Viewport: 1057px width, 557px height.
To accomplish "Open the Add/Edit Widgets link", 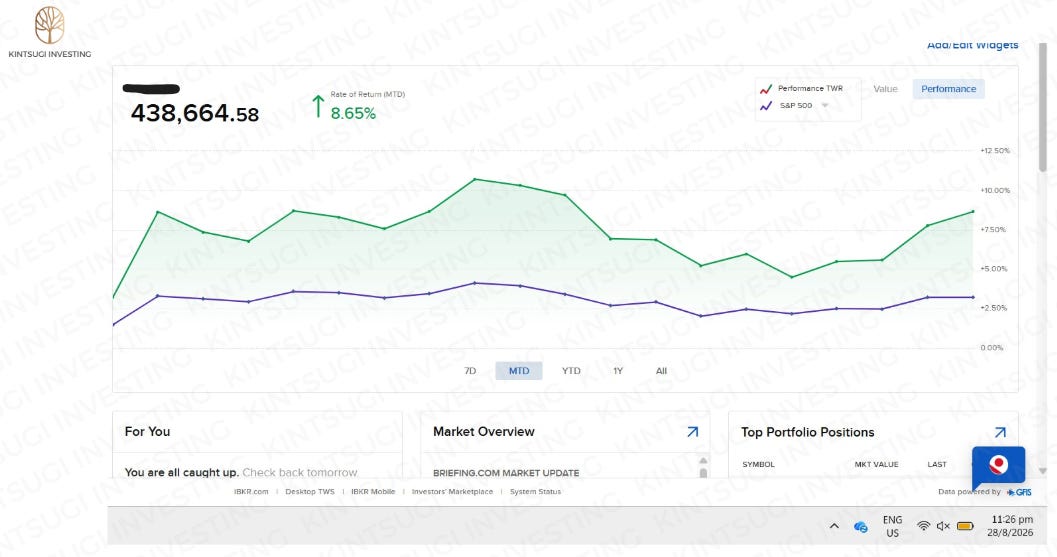I will 973,45.
